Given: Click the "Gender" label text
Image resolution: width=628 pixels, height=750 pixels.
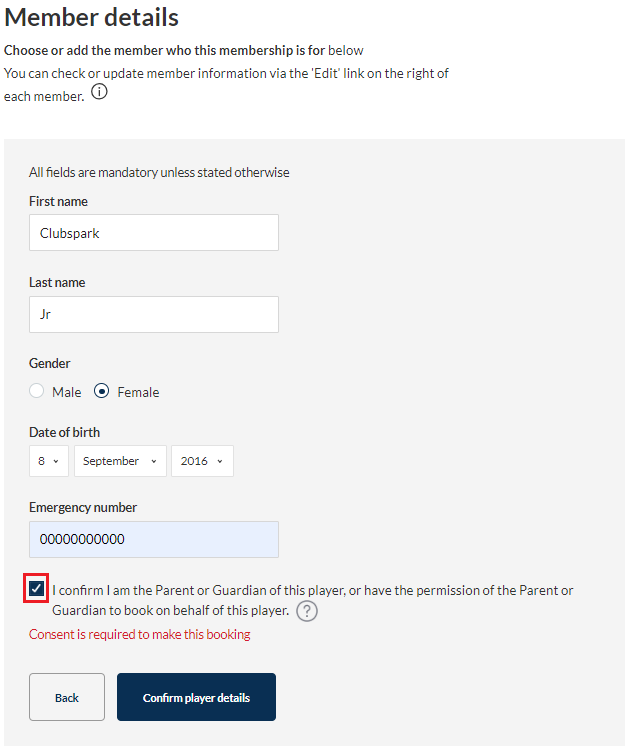Looking at the screenshot, I should 50,363.
